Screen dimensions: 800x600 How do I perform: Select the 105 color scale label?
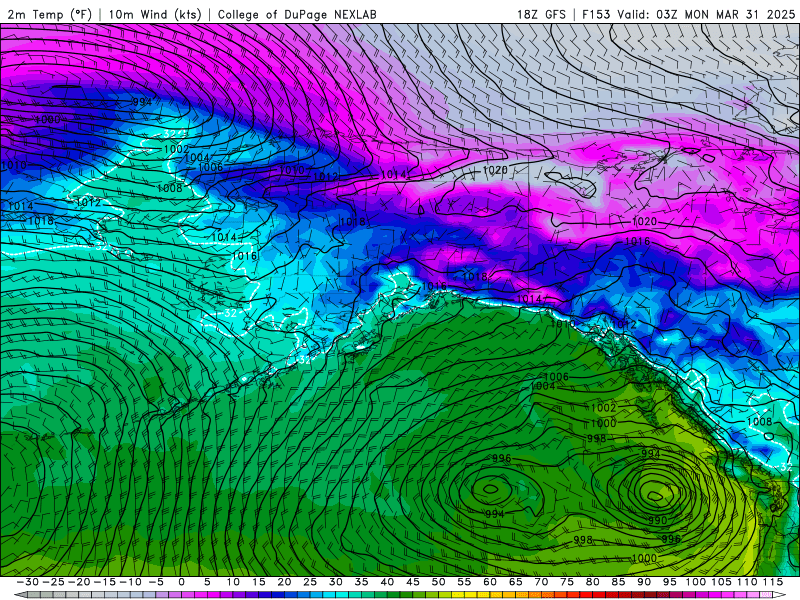(x=721, y=582)
